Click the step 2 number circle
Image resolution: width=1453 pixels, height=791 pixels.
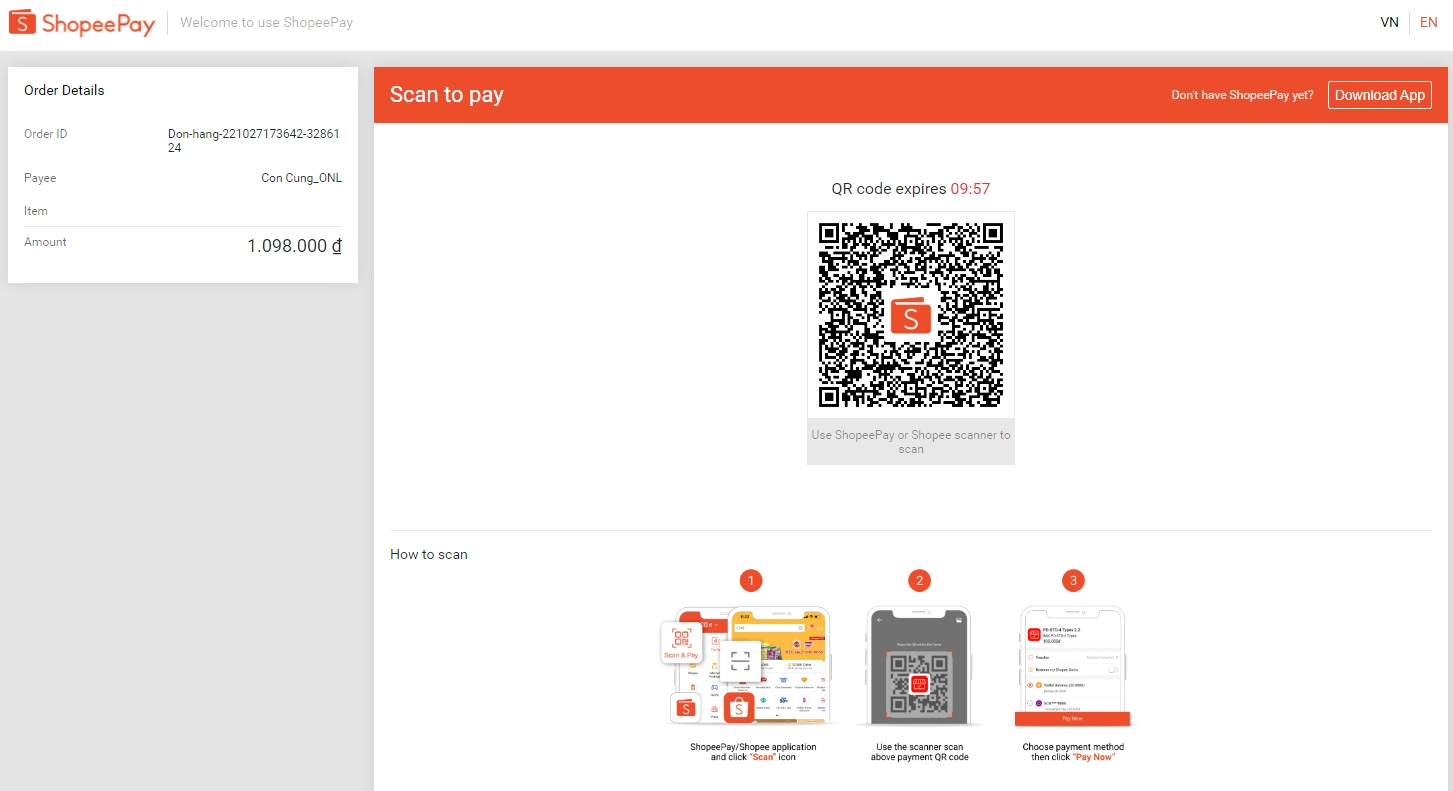point(919,580)
